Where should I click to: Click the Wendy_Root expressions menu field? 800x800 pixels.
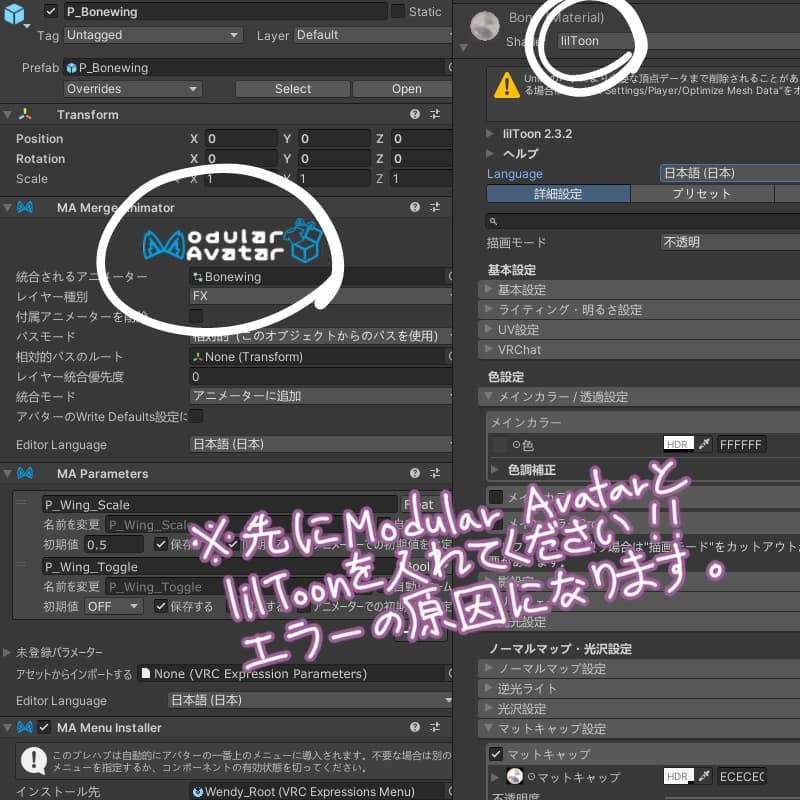click(x=320, y=791)
